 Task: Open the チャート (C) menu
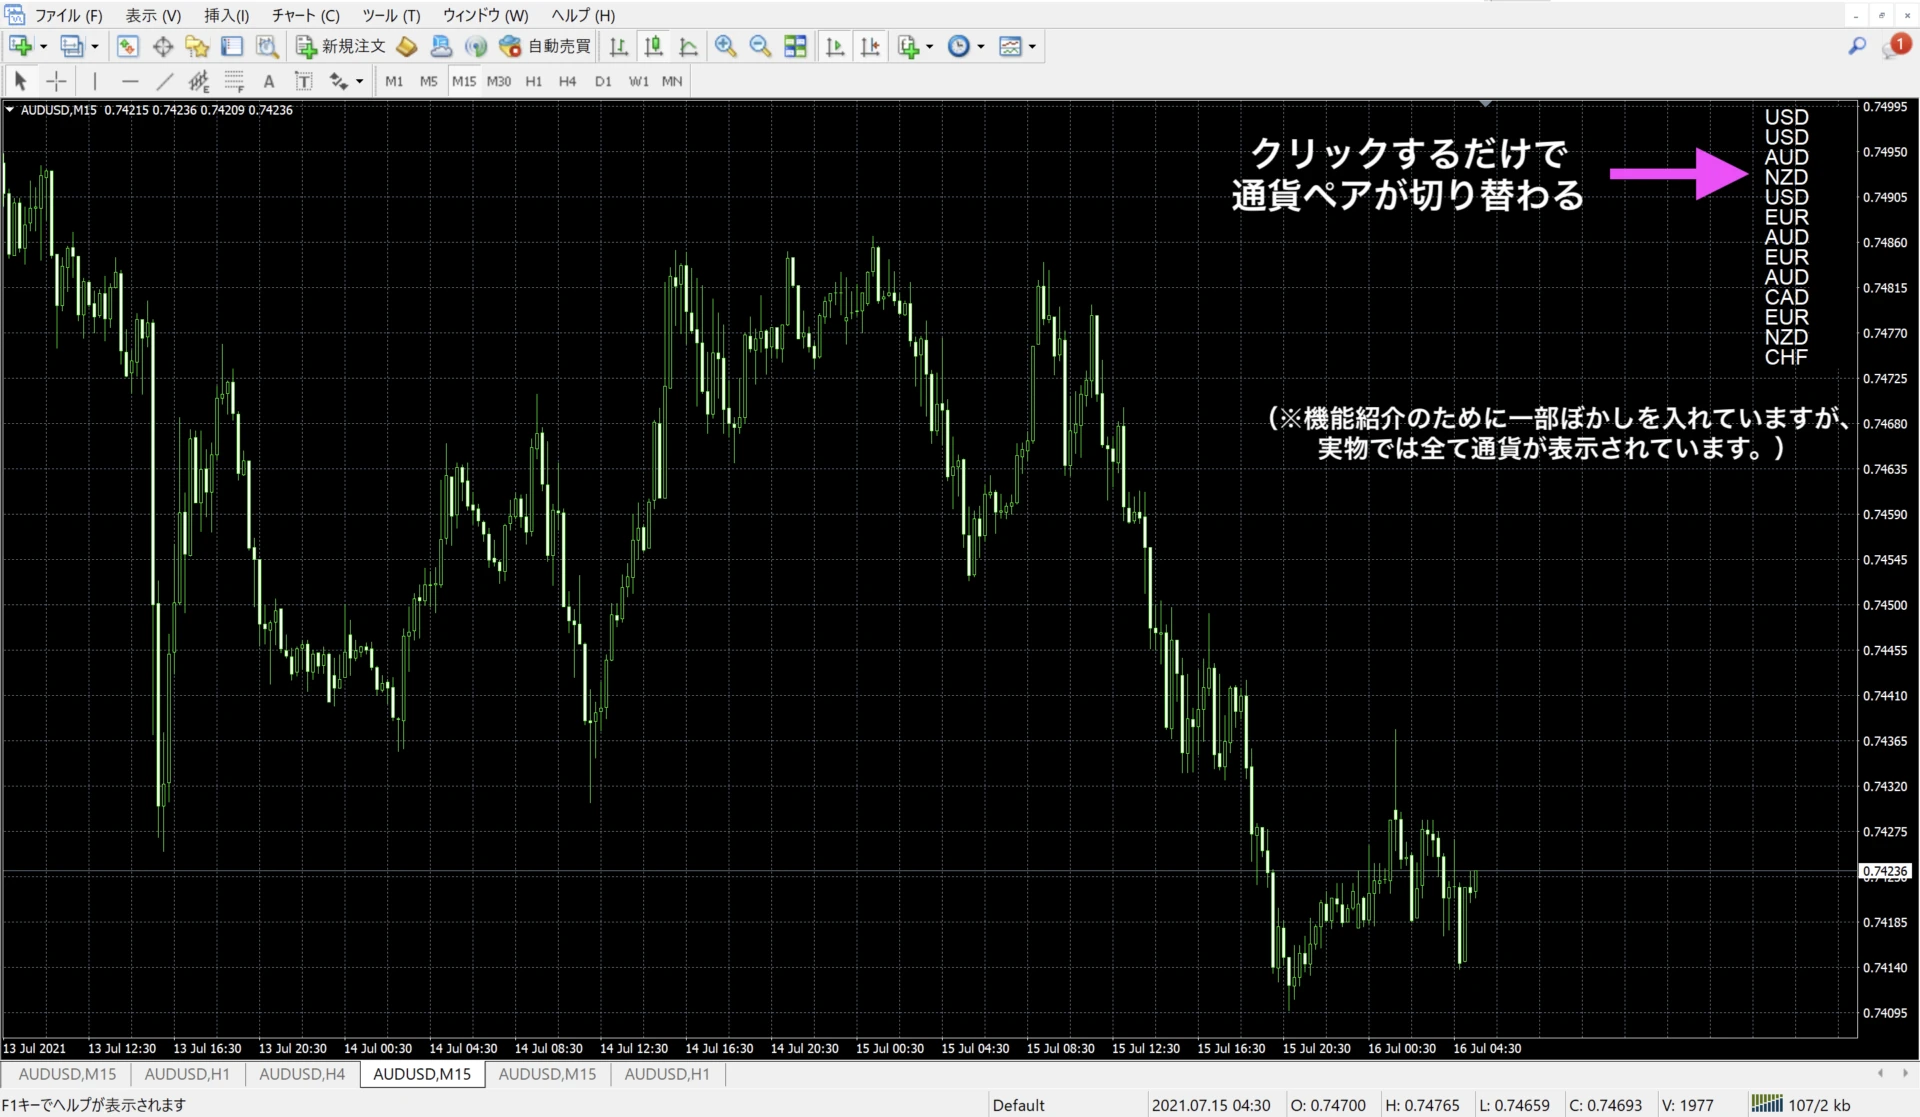tap(305, 15)
